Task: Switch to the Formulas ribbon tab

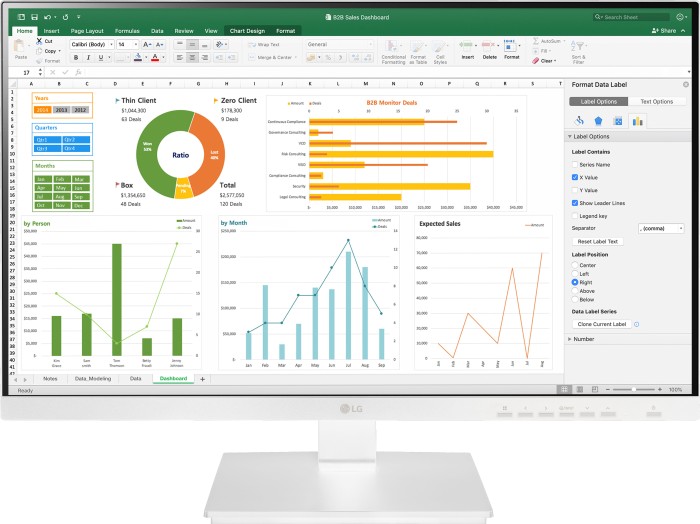Action: (126, 31)
